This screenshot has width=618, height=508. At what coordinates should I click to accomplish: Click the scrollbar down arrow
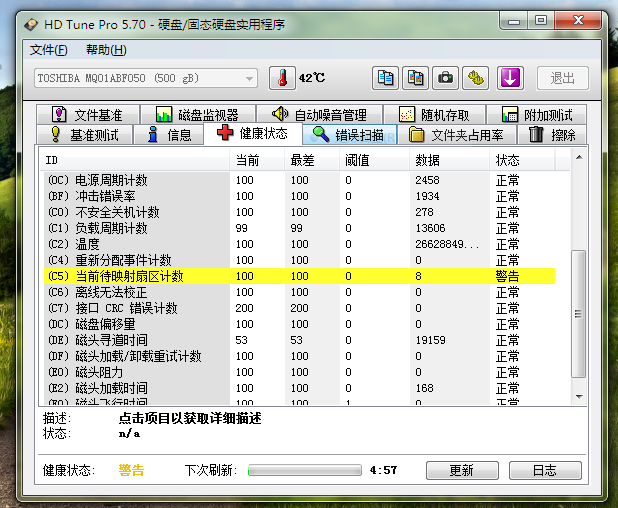click(579, 396)
